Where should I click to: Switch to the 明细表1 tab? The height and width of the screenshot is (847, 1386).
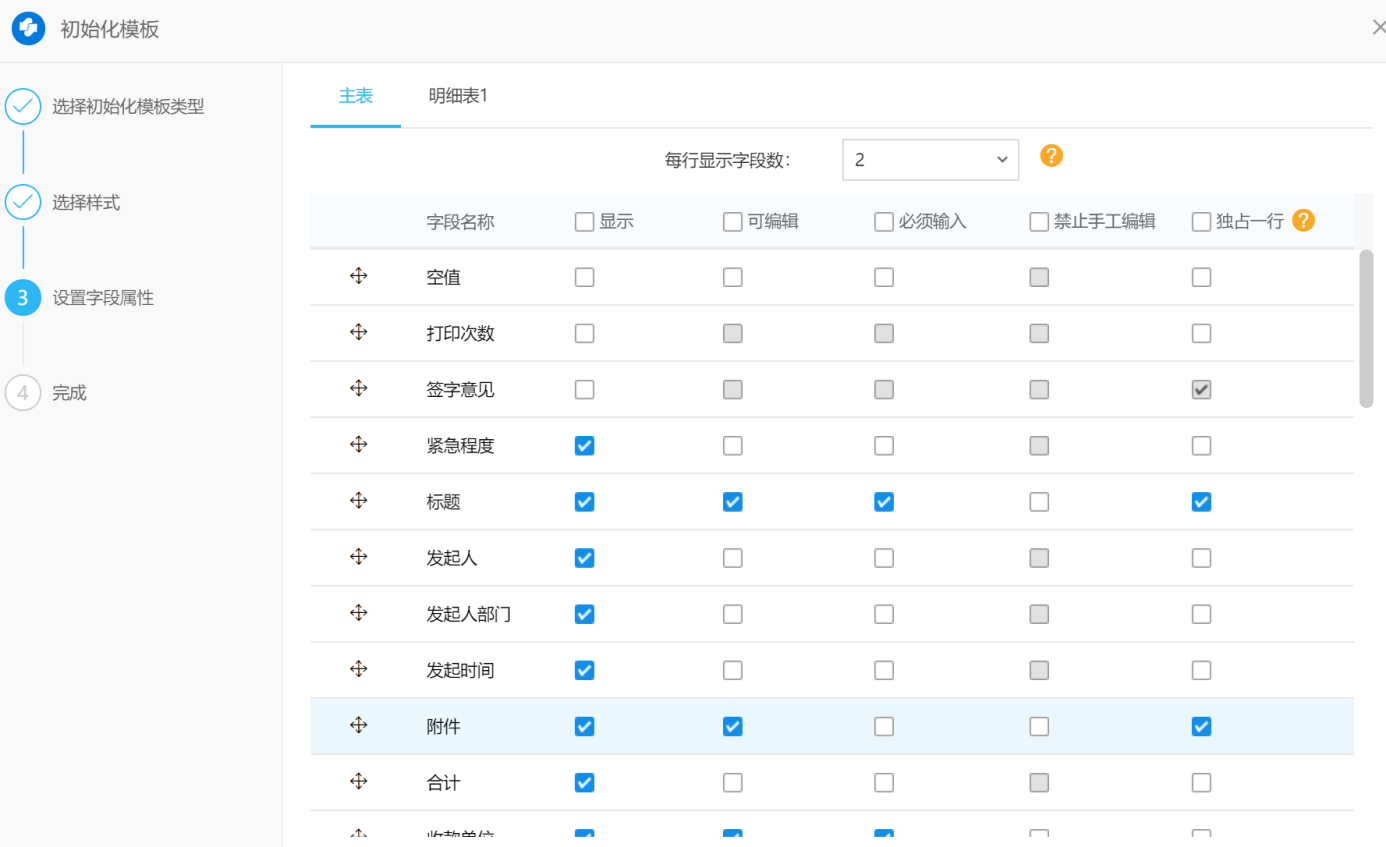pyautogui.click(x=457, y=96)
